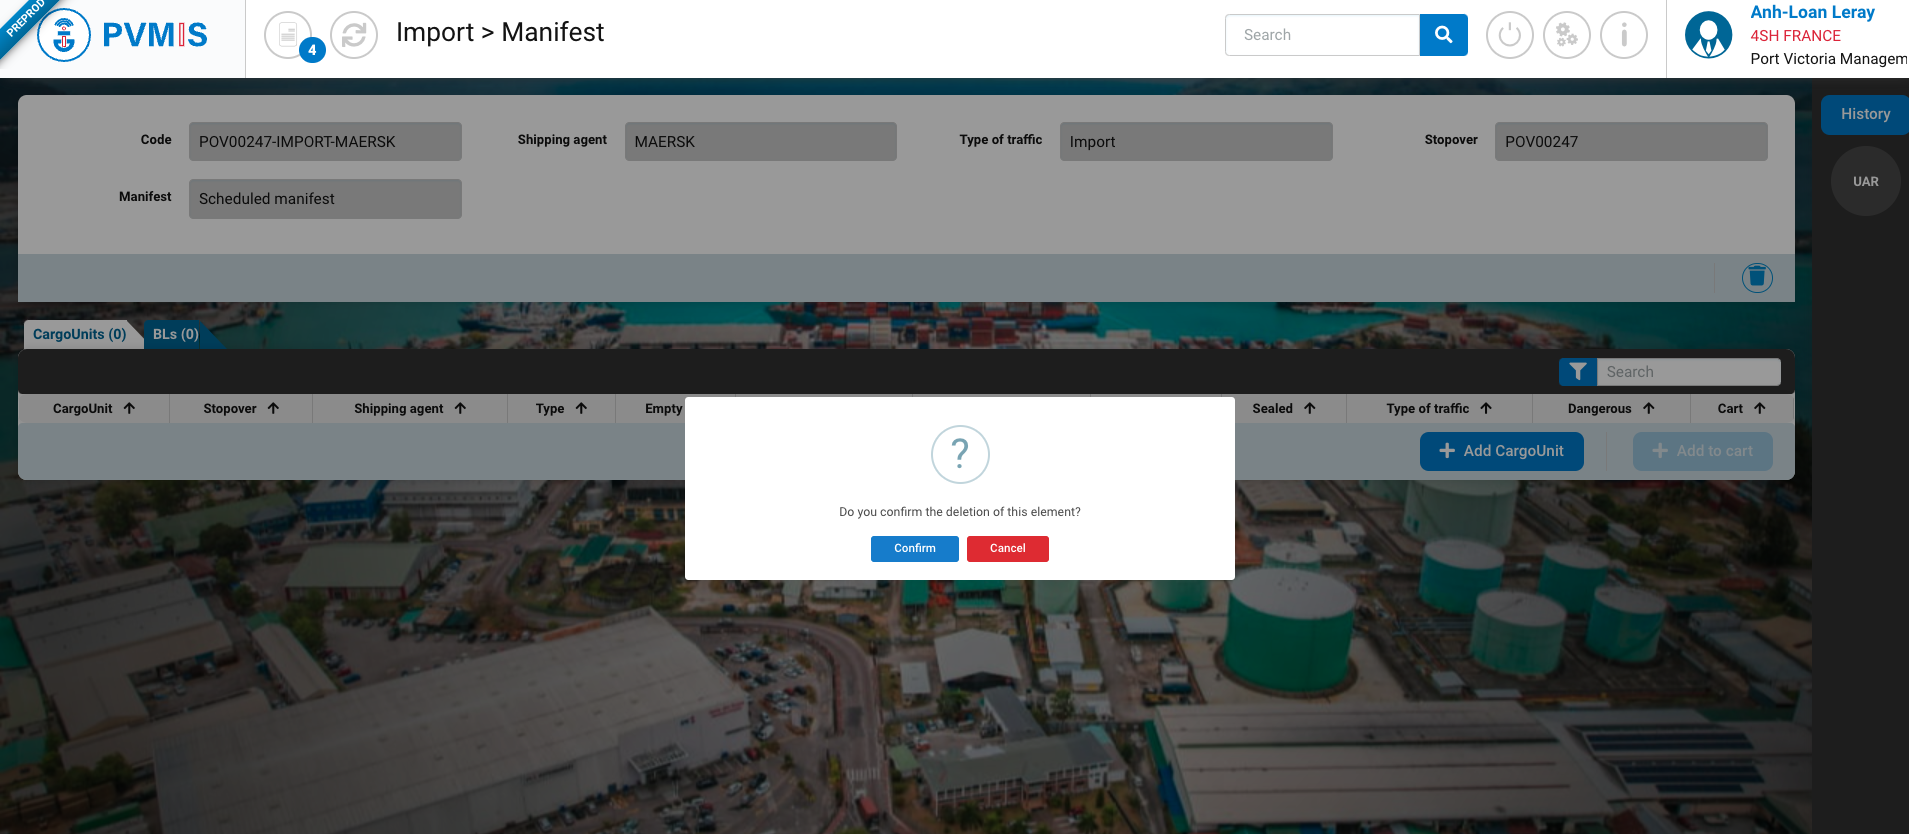
Task: Sort by CargoUnit column arrow
Action: point(130,408)
